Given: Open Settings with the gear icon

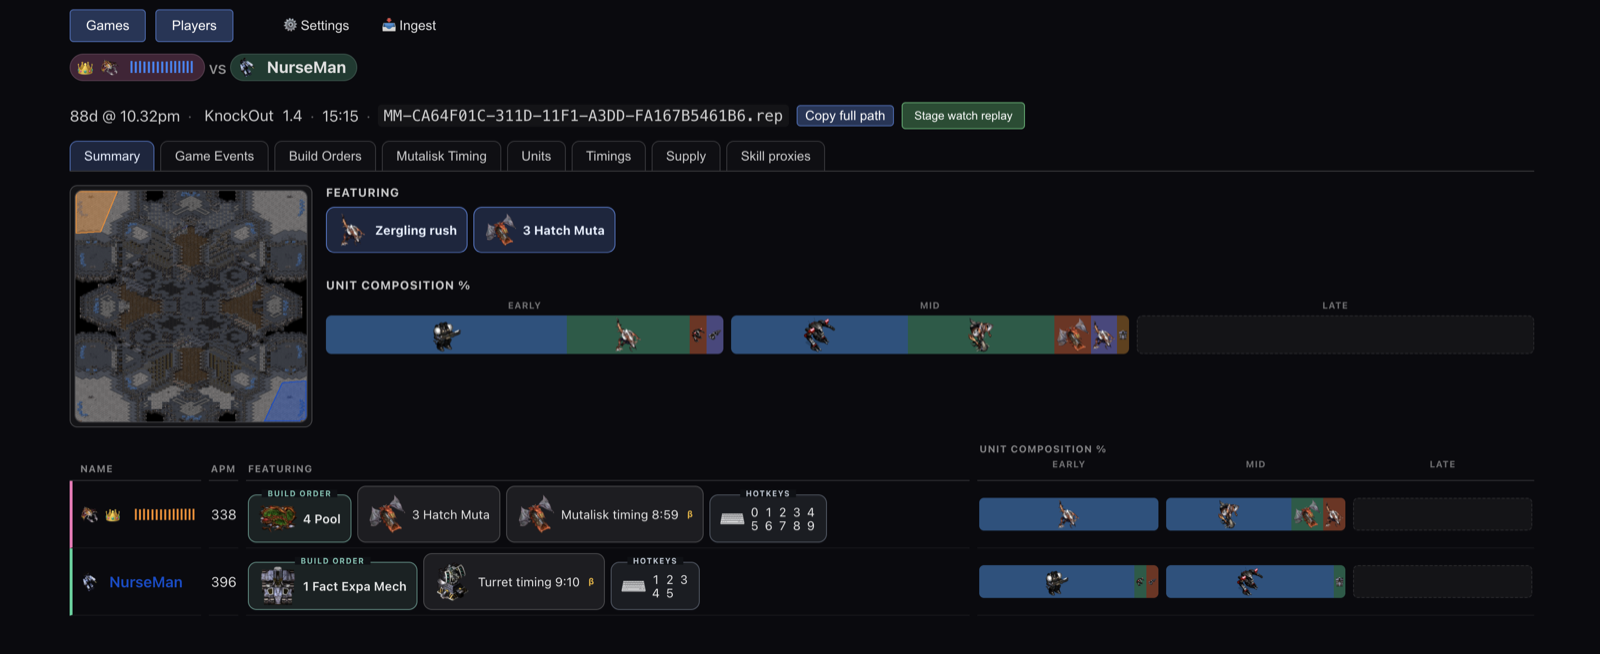Looking at the screenshot, I should coord(316,26).
